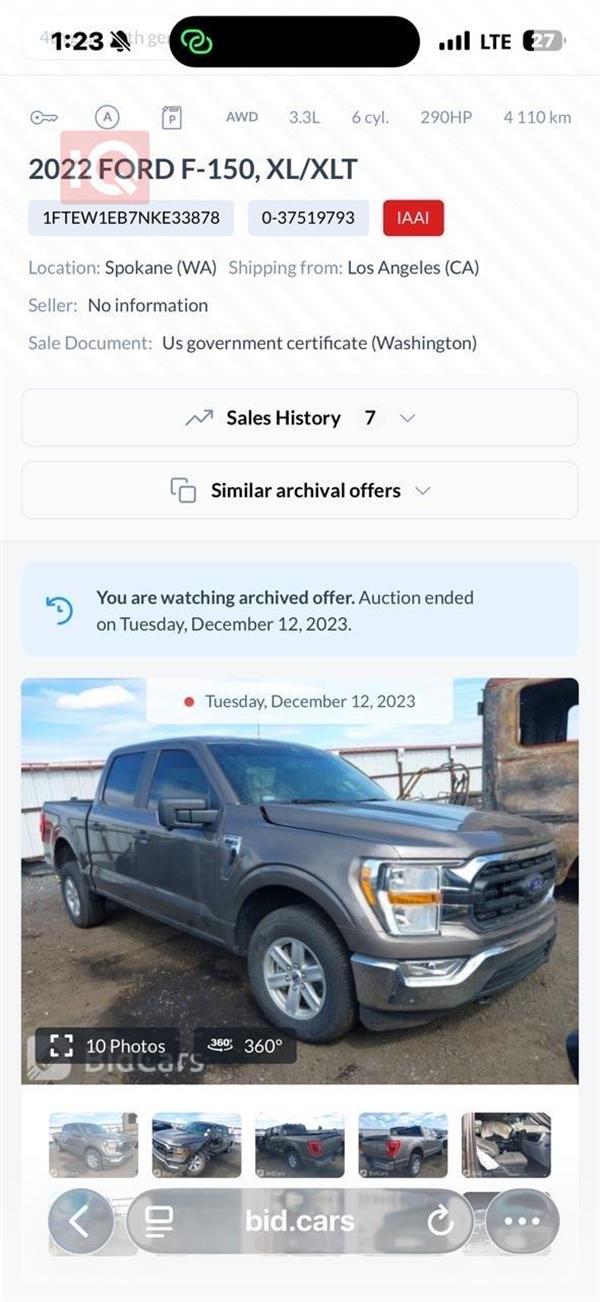Reload the page with refresh icon

click(x=440, y=1220)
